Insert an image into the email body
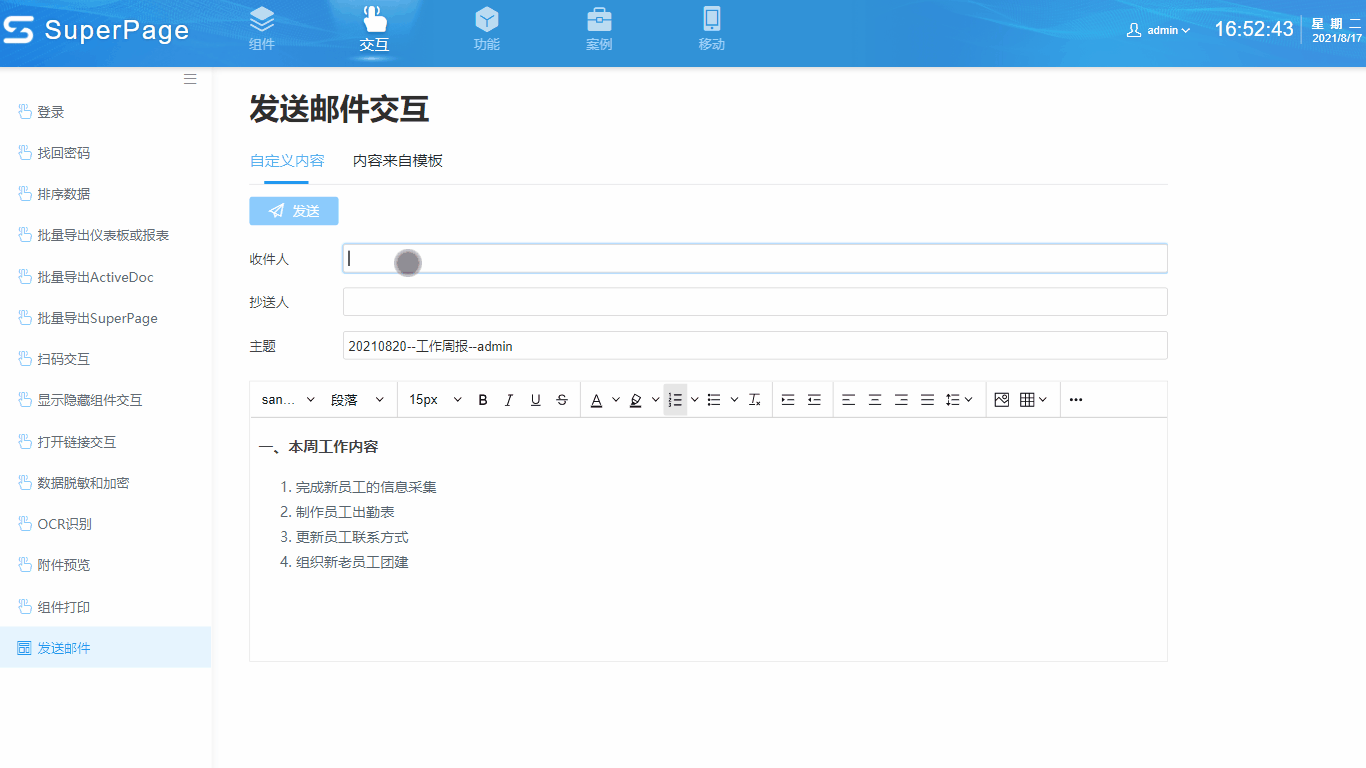Screen dimensions: 1366x768 coord(1001,399)
